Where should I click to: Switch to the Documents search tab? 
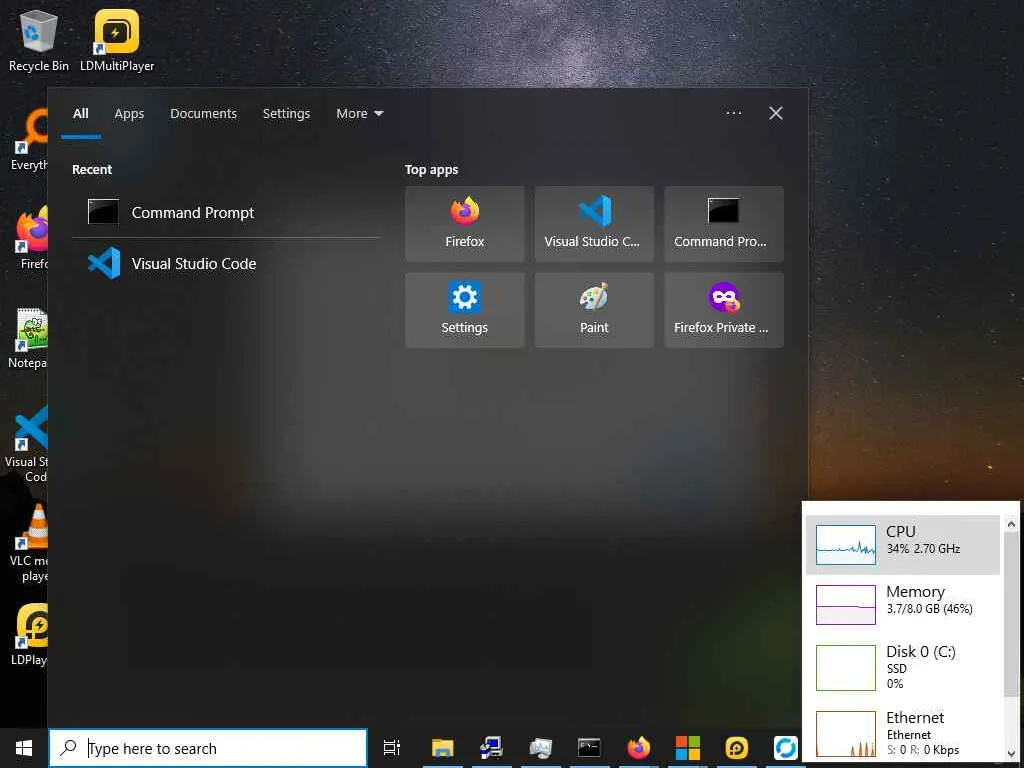click(x=203, y=114)
